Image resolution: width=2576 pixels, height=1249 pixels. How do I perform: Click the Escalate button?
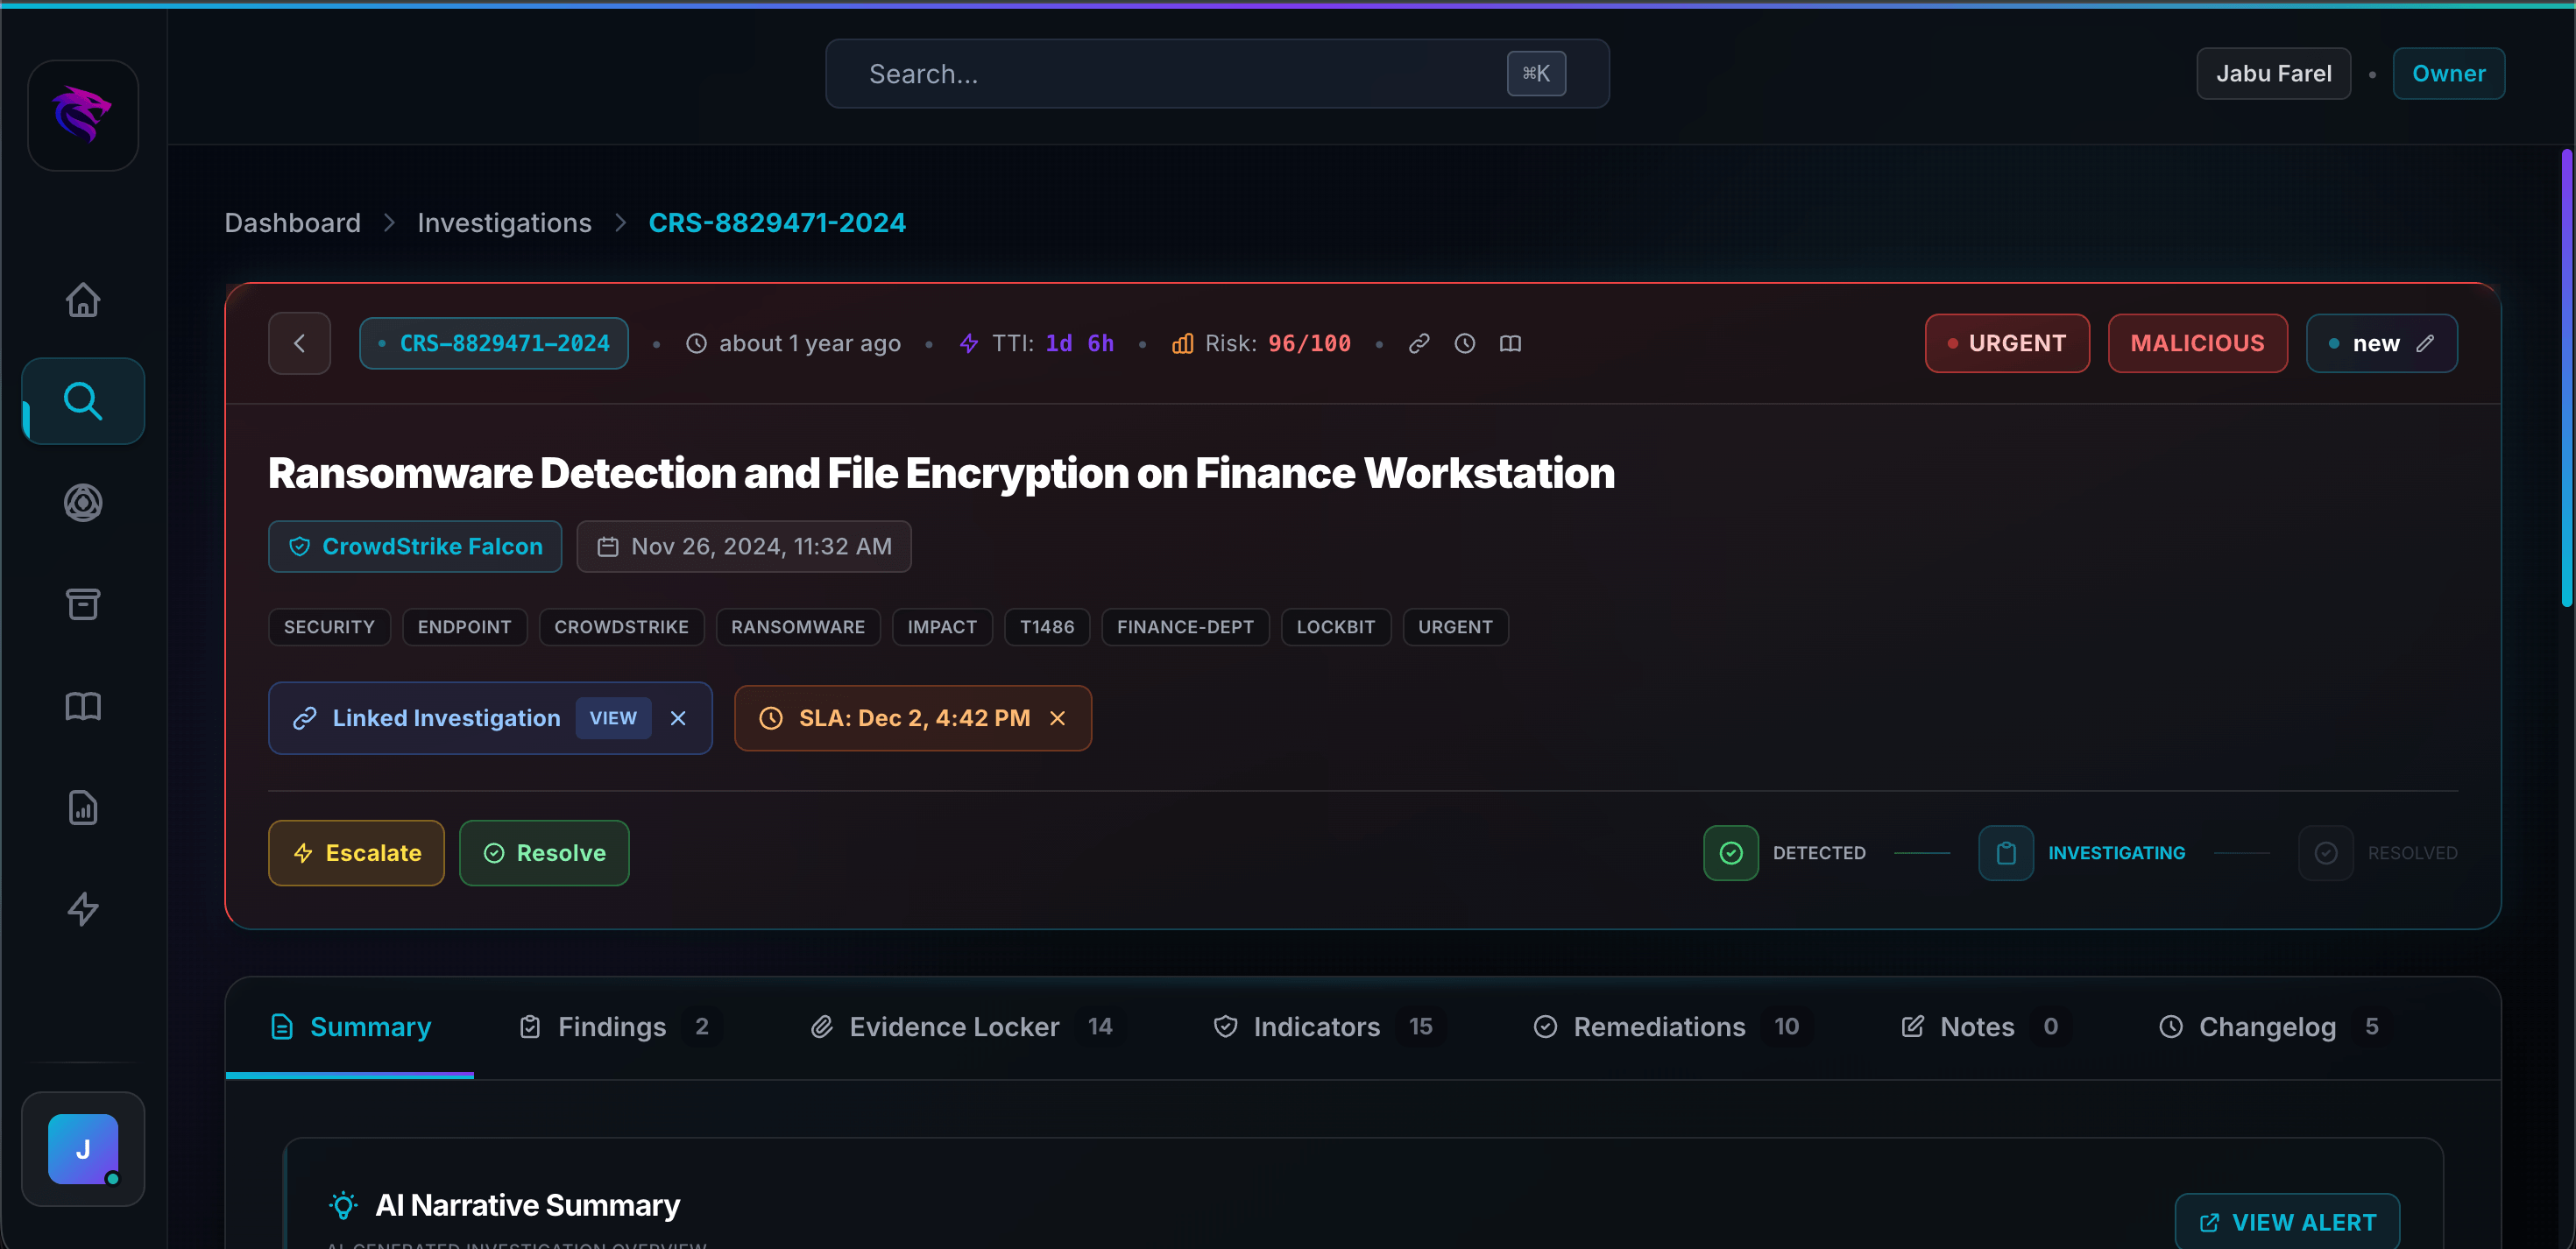coord(356,852)
